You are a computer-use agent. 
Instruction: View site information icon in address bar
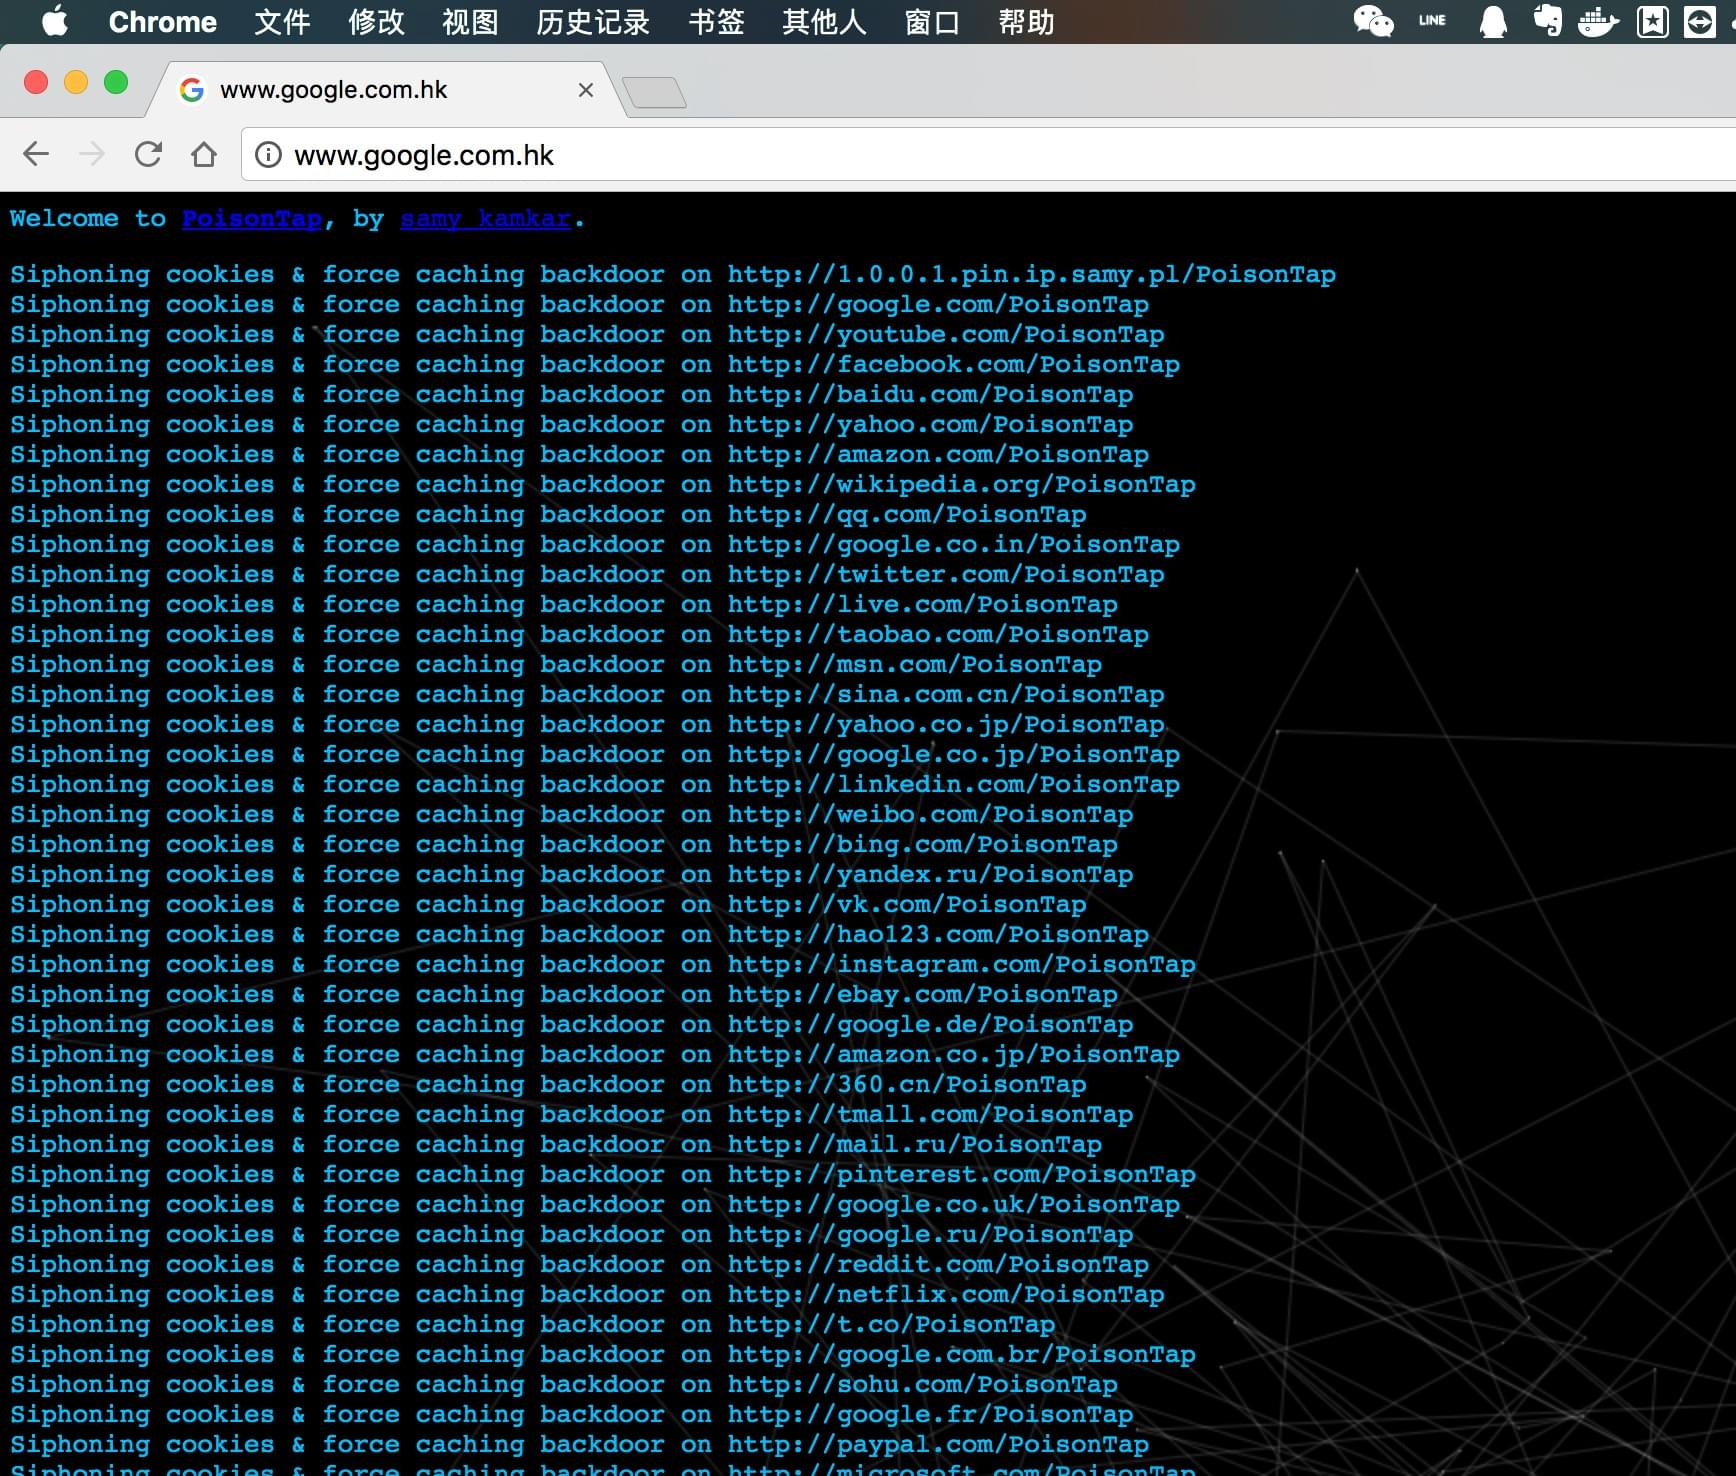(268, 154)
